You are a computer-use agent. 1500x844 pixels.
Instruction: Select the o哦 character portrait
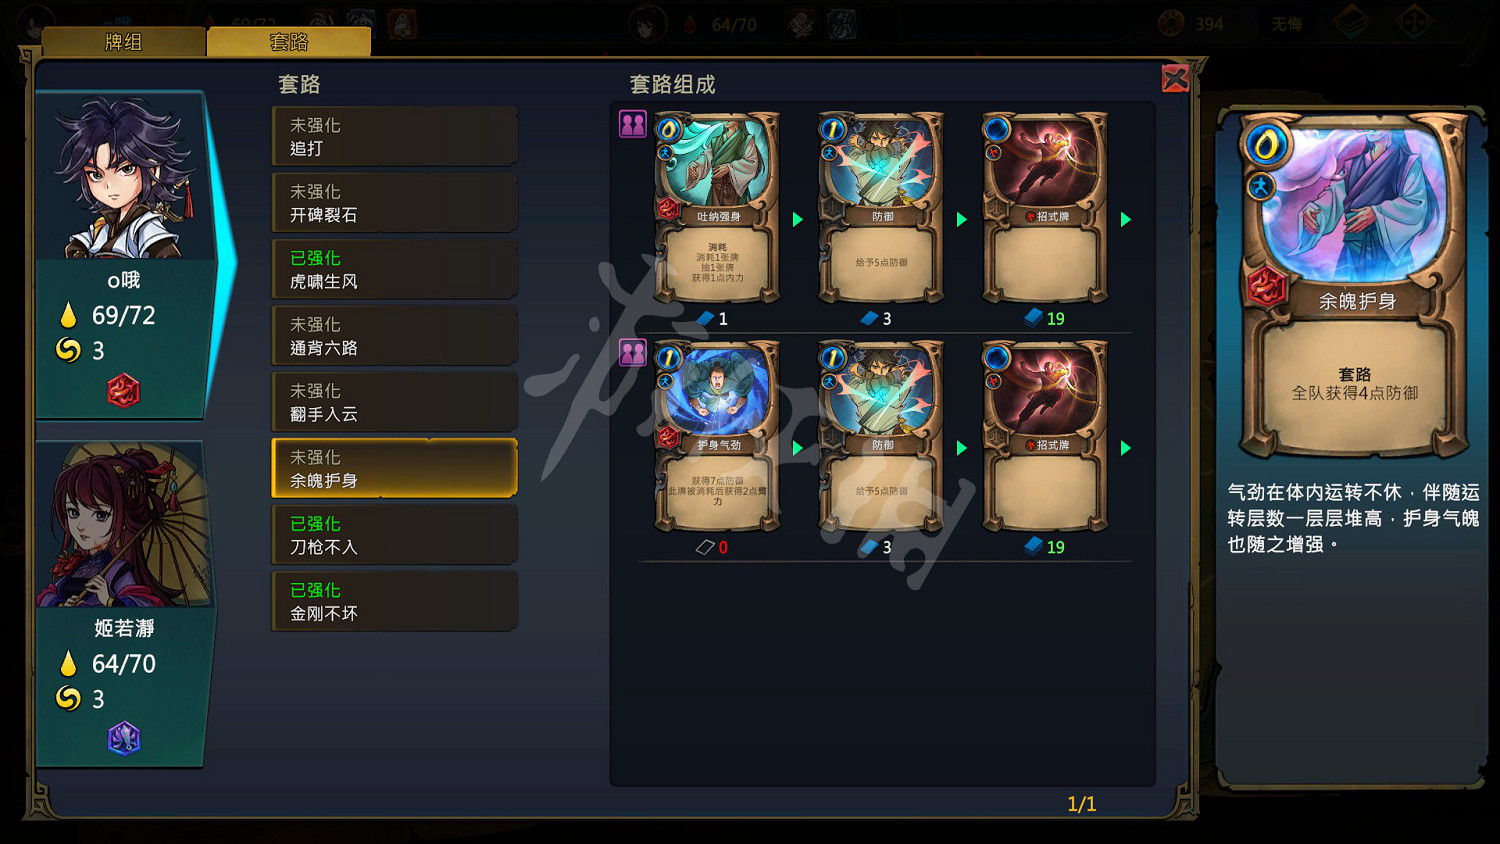point(122,178)
